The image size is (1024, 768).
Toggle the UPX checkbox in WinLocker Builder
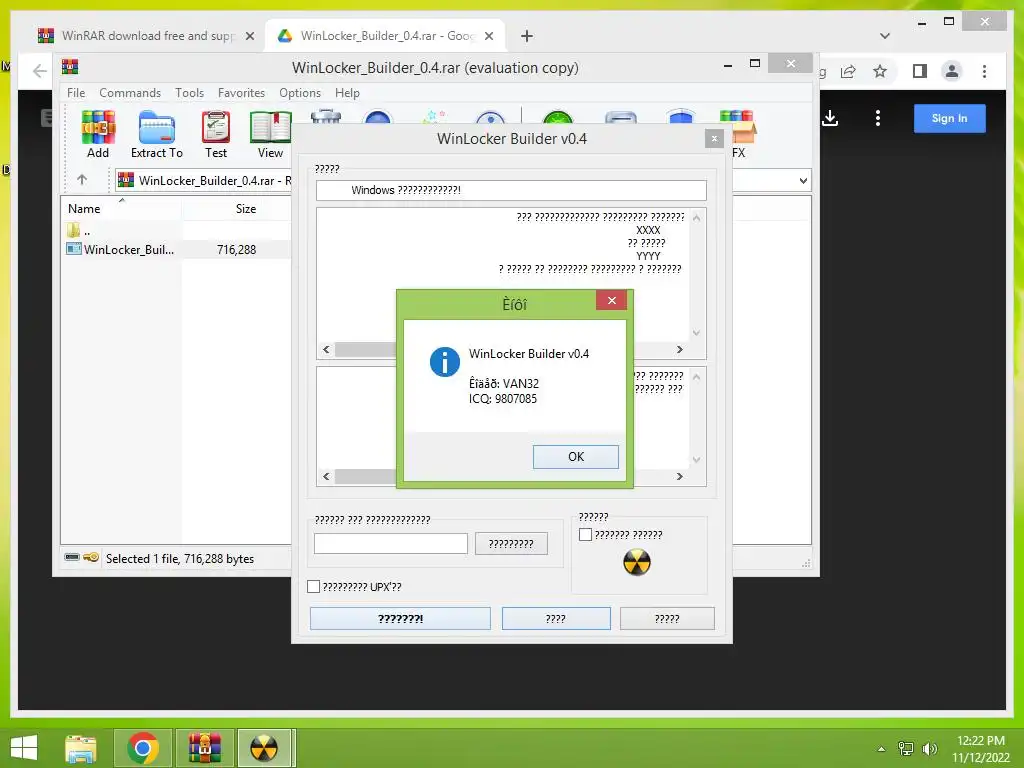point(313,586)
